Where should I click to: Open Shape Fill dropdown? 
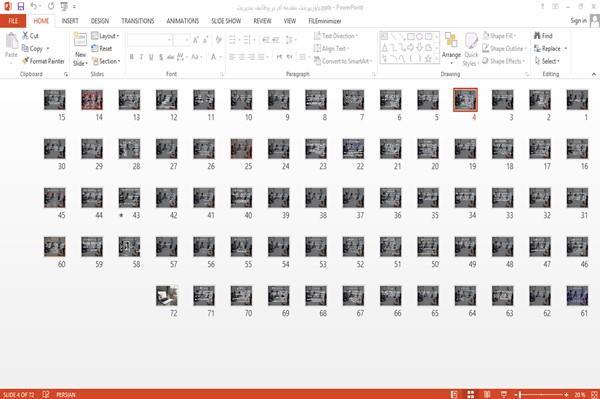click(499, 36)
